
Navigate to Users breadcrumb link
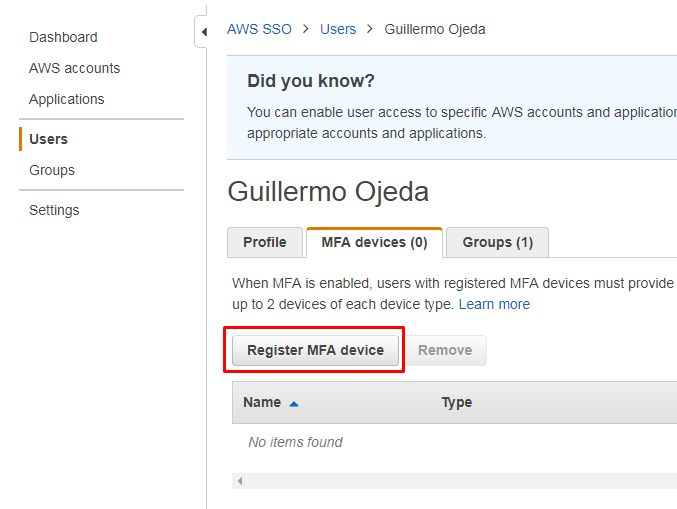click(338, 29)
